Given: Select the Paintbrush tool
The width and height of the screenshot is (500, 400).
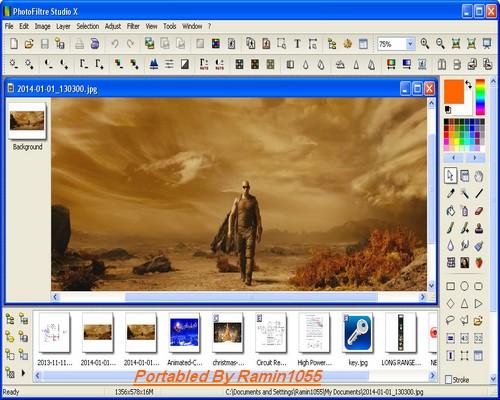Looking at the screenshot, I should 450,228.
